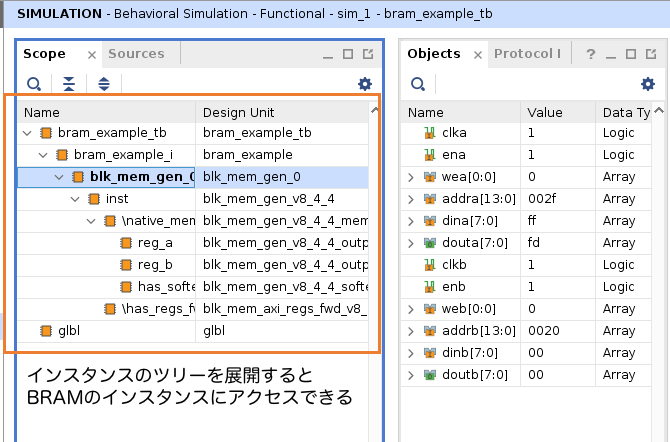
Task: Switch to the Sources tab
Action: click(x=137, y=54)
